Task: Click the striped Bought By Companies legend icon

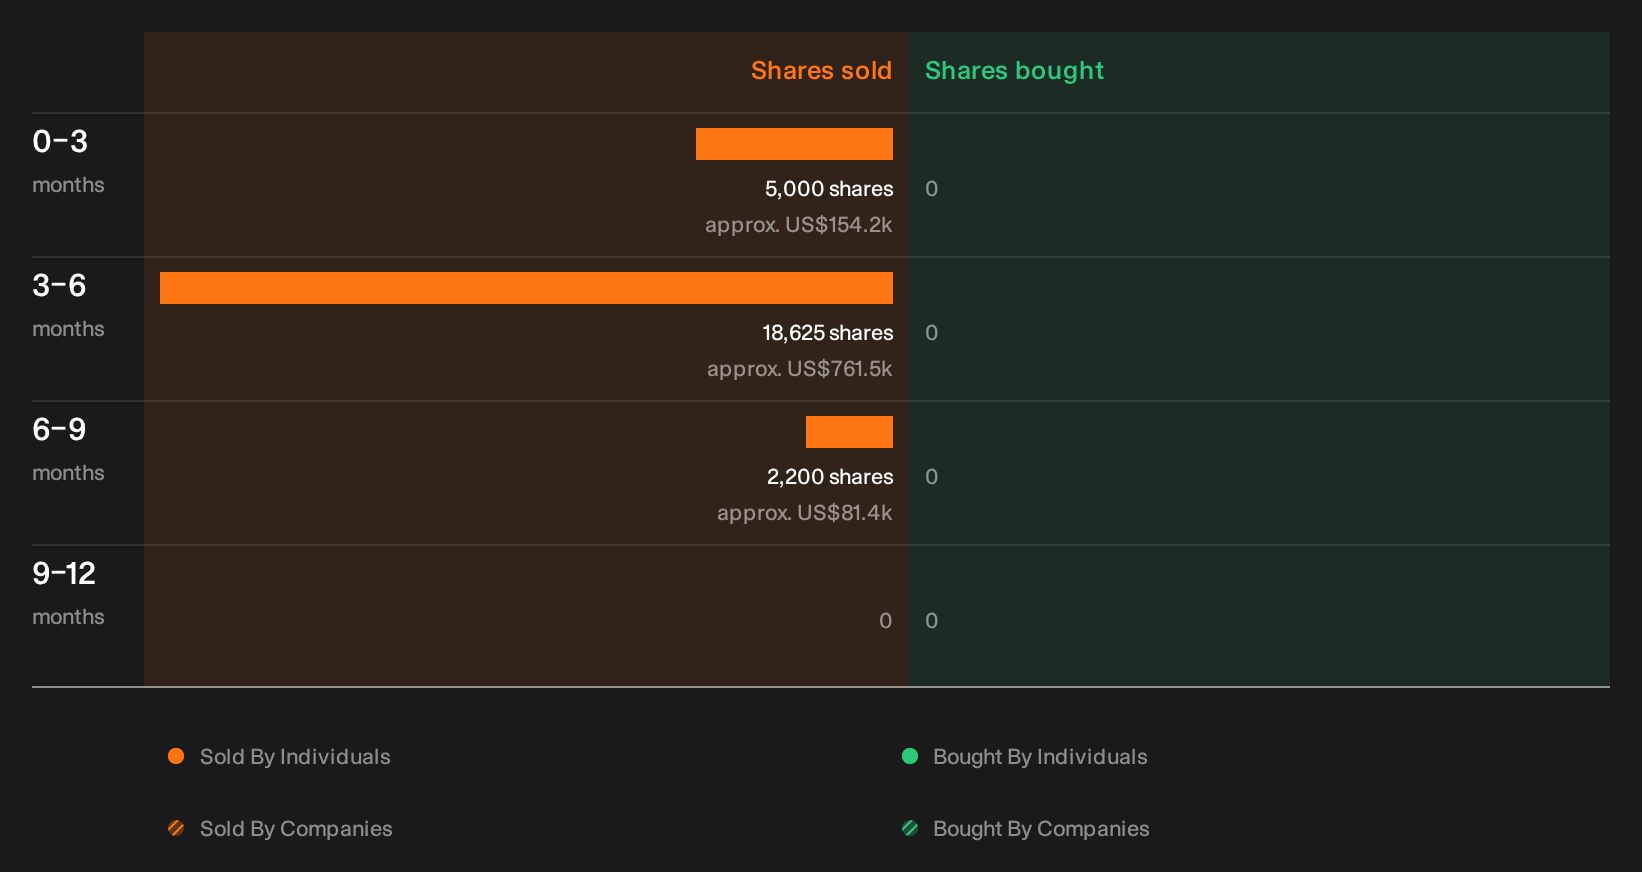Action: (x=910, y=828)
